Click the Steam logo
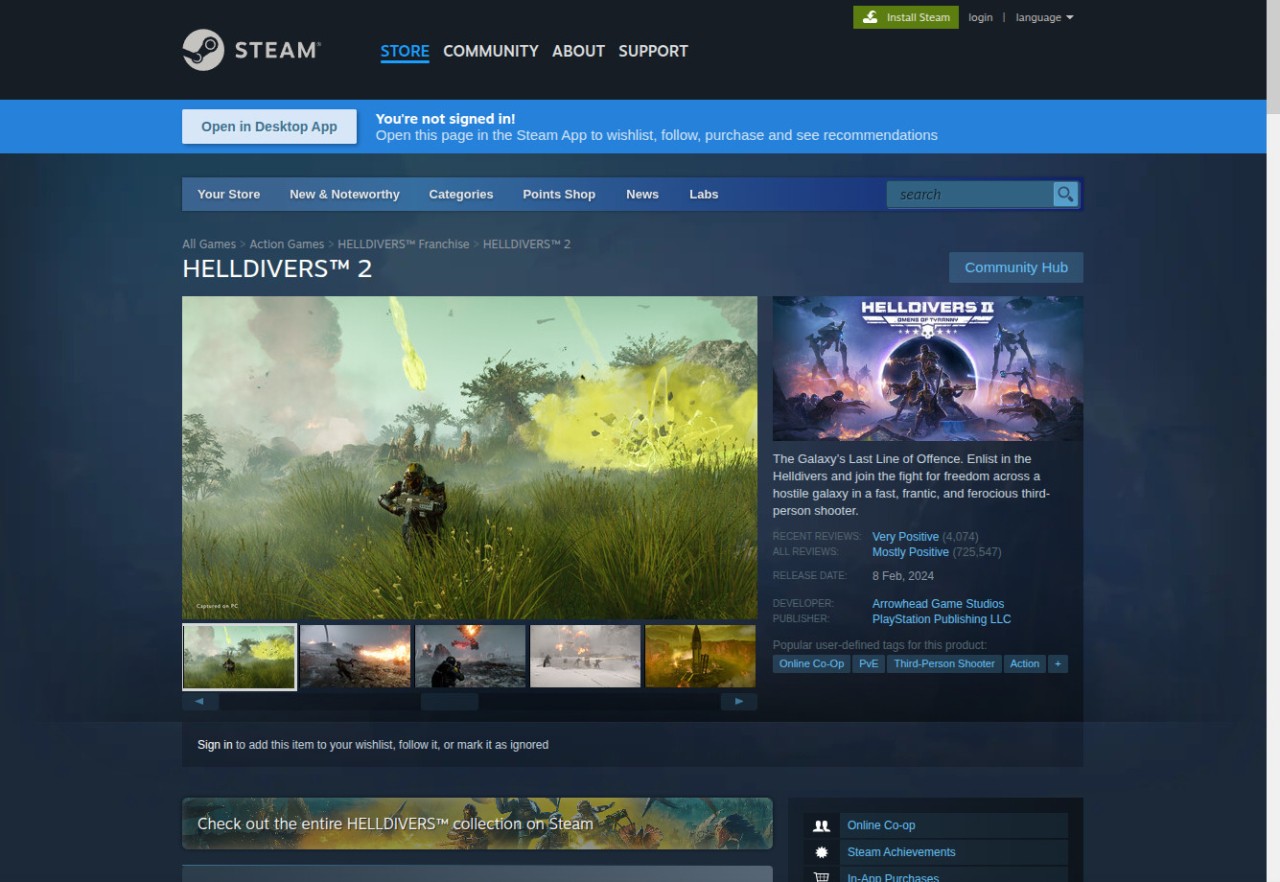Screen dimensions: 1280x882 (x=252, y=50)
